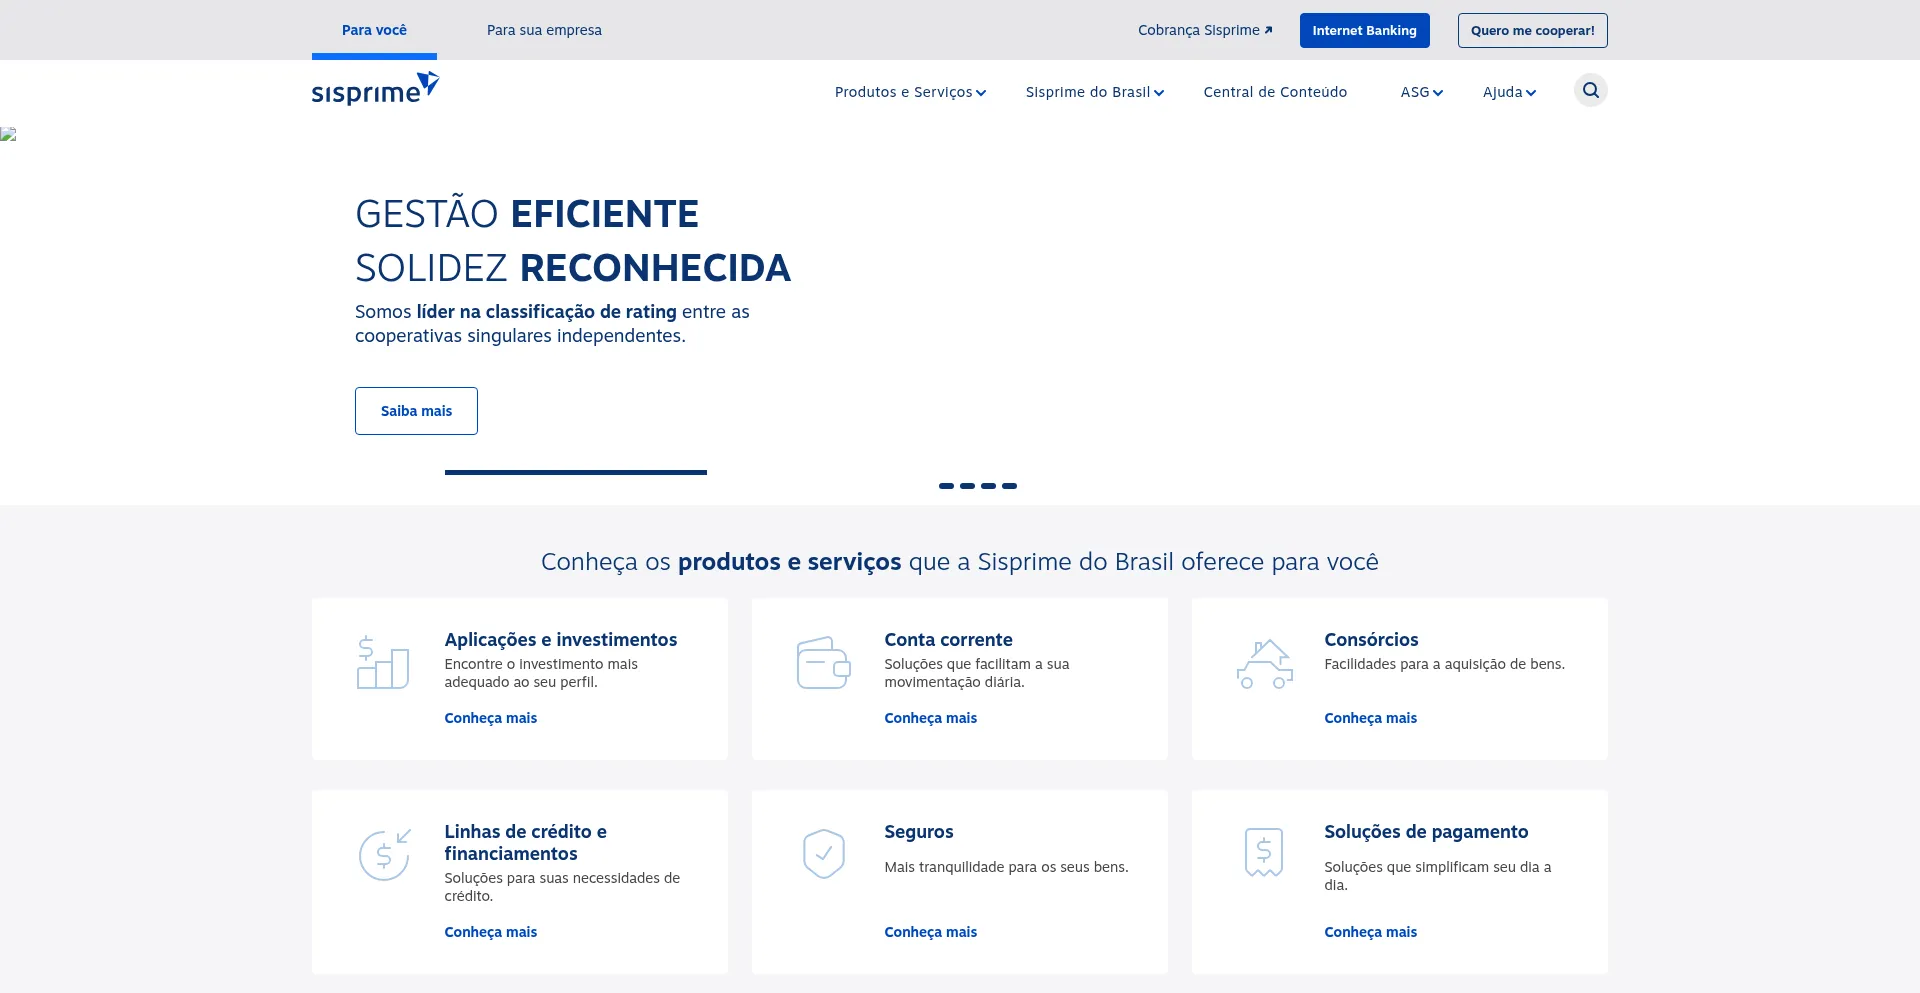Click the Seguros heading
The image size is (1920, 993).
[x=919, y=832]
